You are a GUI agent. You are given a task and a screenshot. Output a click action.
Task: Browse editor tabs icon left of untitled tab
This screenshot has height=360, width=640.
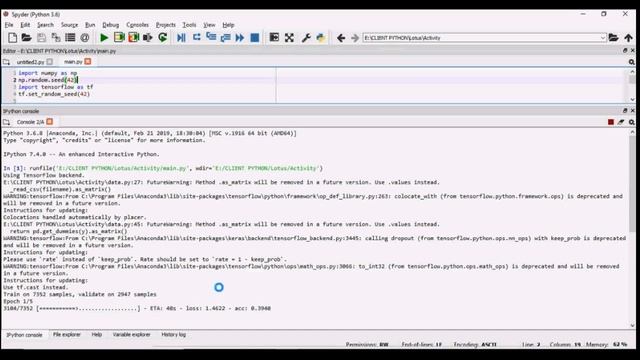tap(7, 62)
